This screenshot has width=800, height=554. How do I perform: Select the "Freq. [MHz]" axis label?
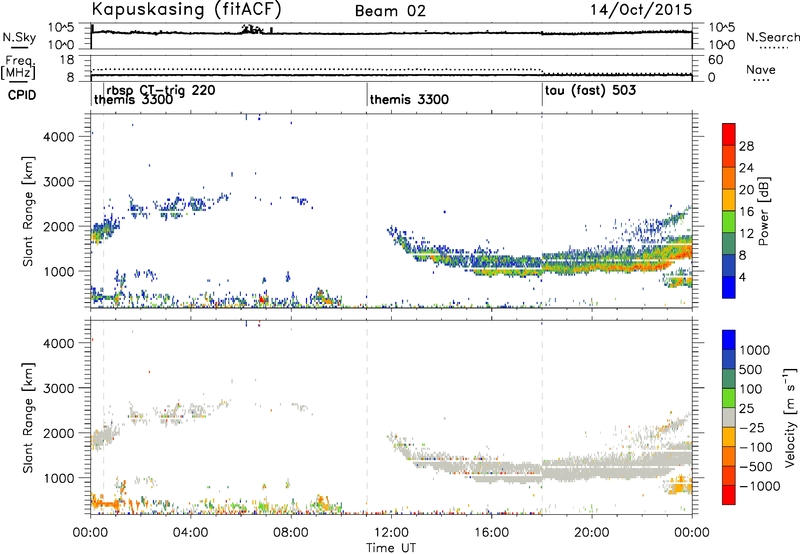[x=18, y=67]
